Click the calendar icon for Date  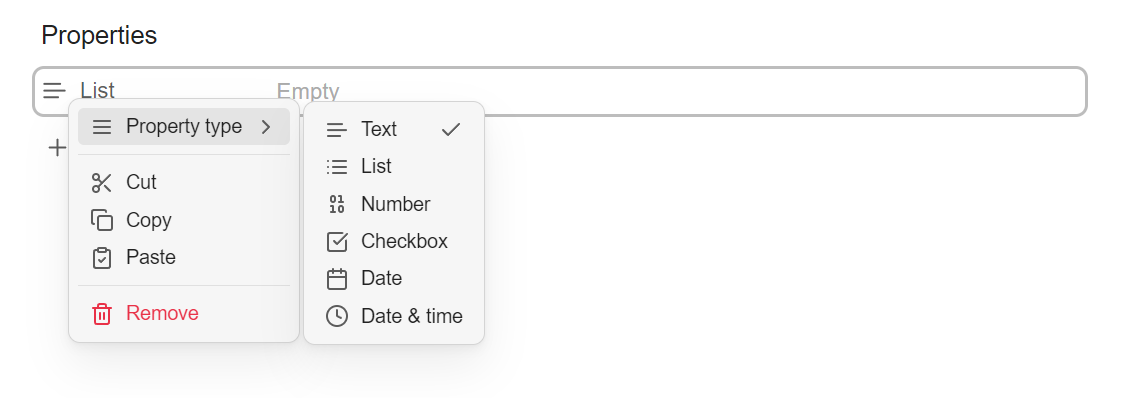click(336, 279)
